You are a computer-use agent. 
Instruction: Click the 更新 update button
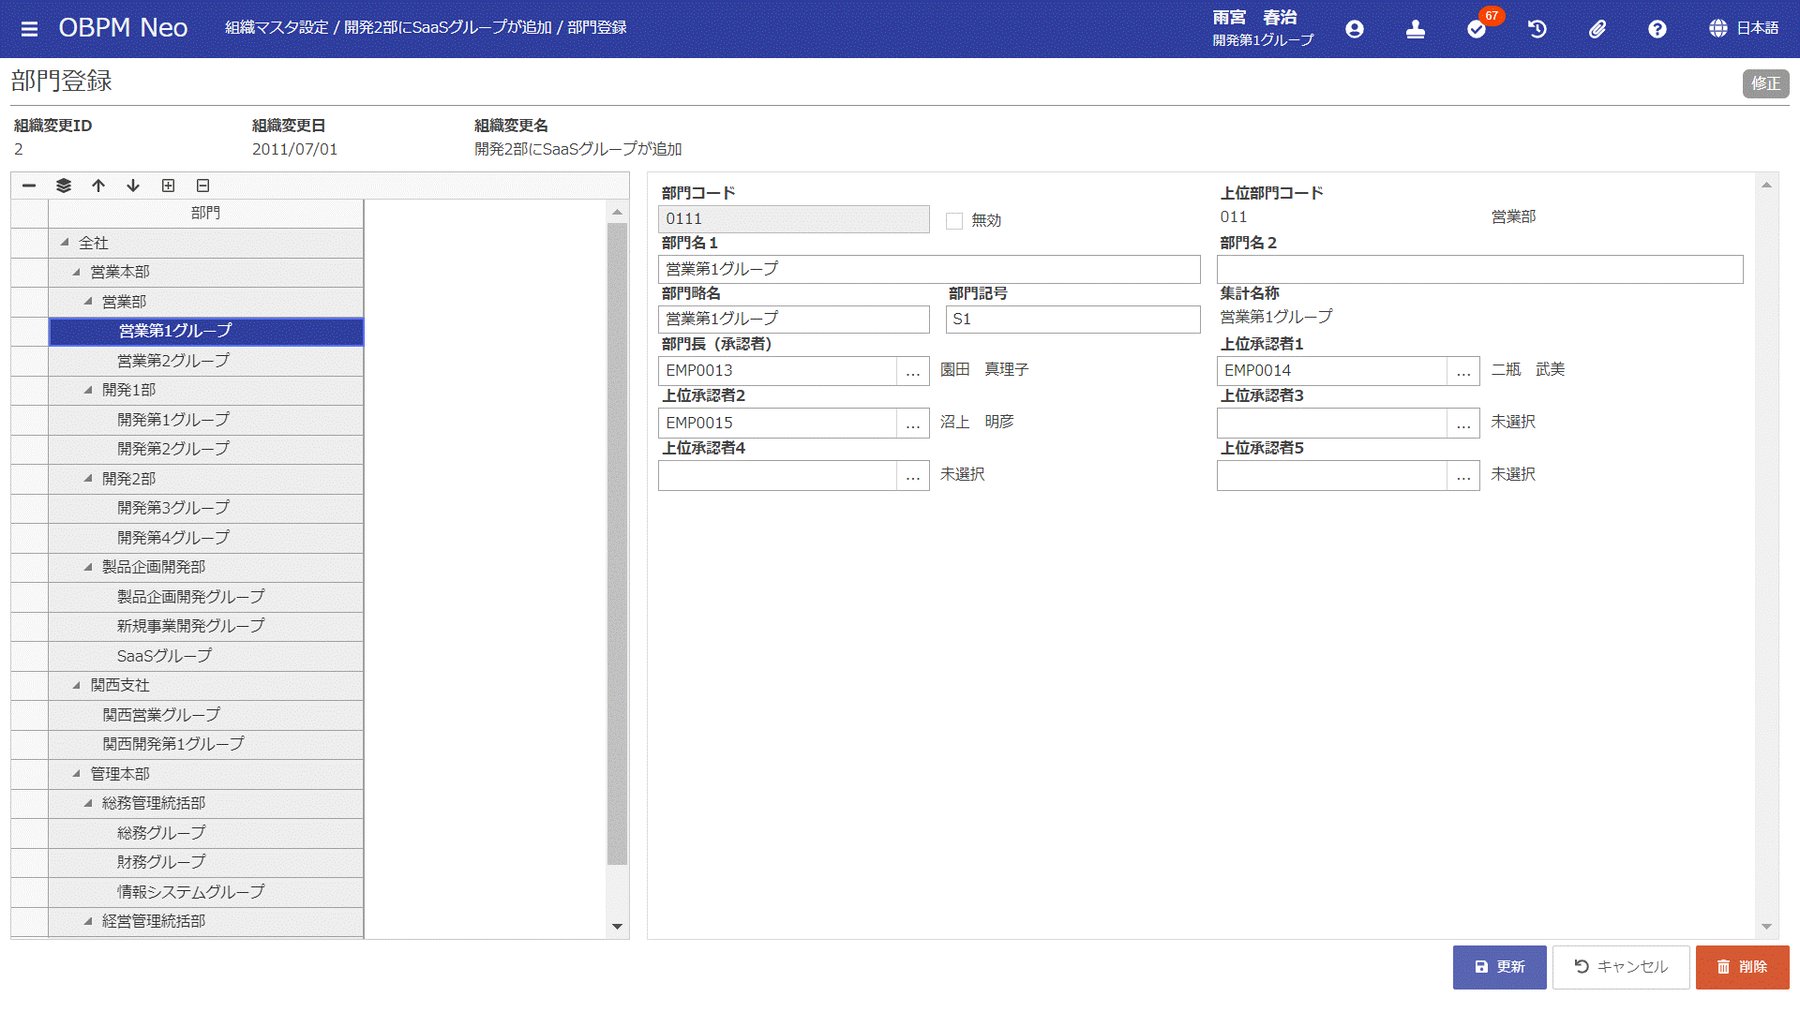click(x=1499, y=966)
